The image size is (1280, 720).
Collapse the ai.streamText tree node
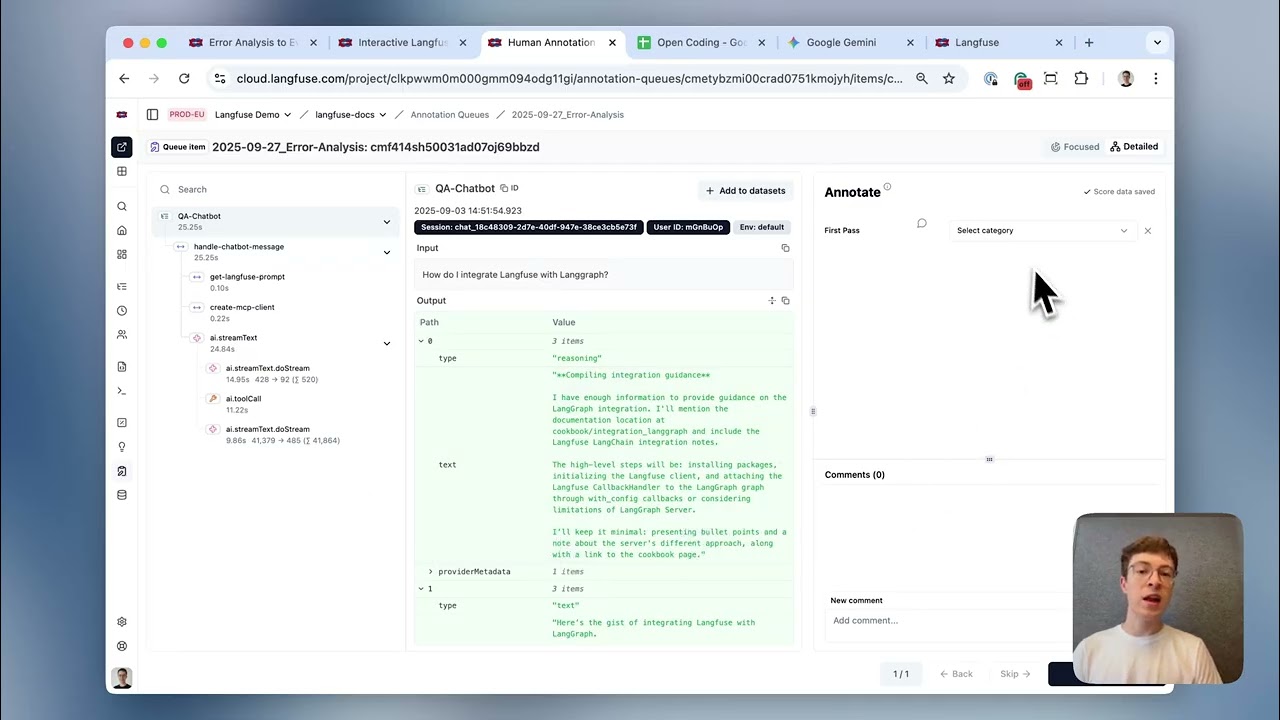click(387, 343)
